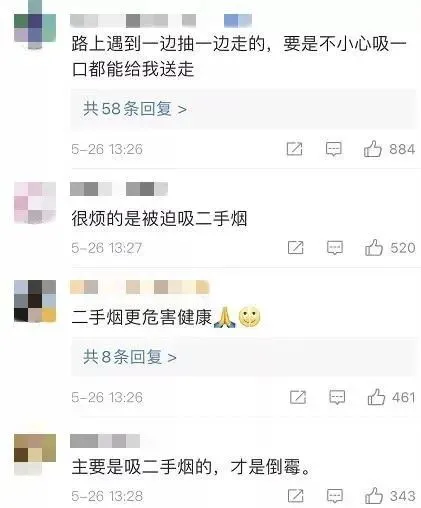Like the comment with 884 likes
This screenshot has width=421, height=508.
coord(372,149)
